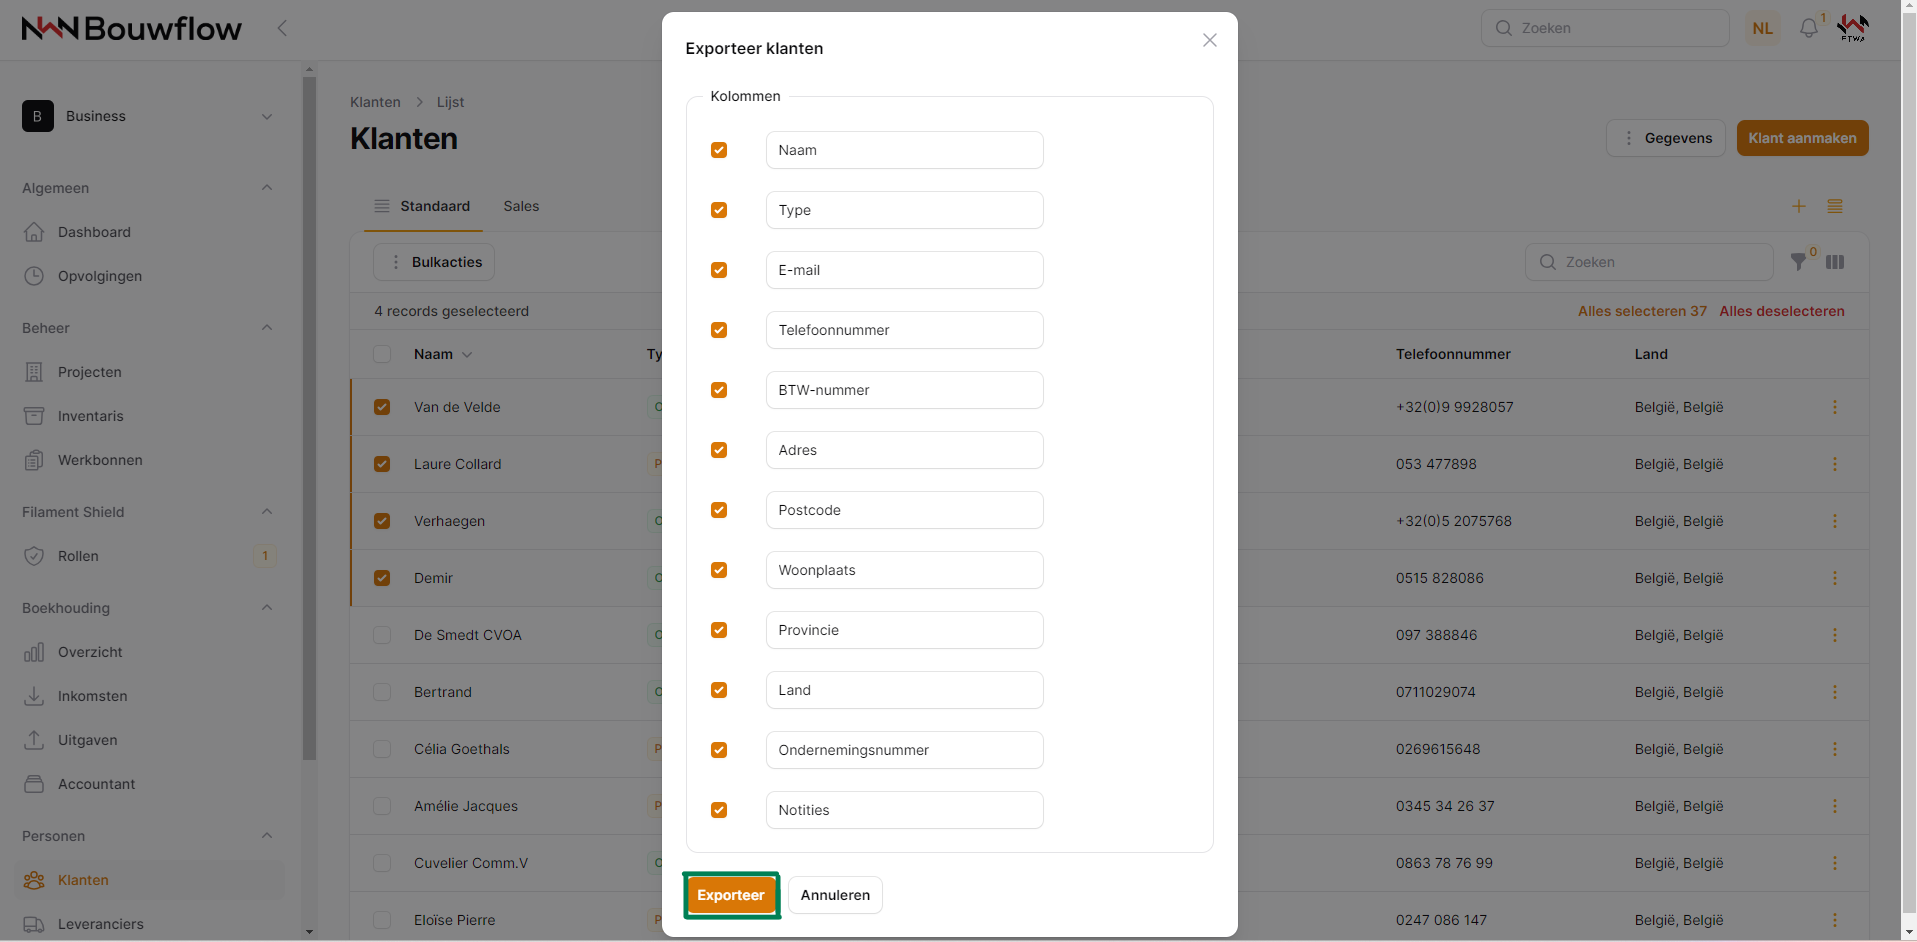Uncheck the Naam column checkbox

coord(719,150)
